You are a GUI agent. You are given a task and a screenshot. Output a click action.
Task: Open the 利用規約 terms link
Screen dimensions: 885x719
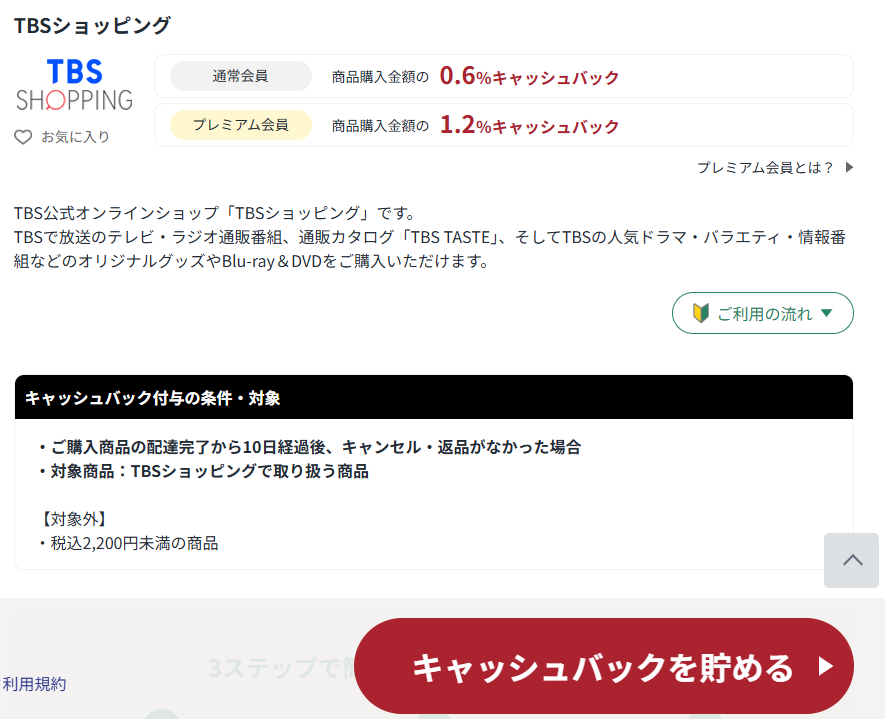pyautogui.click(x=34, y=684)
